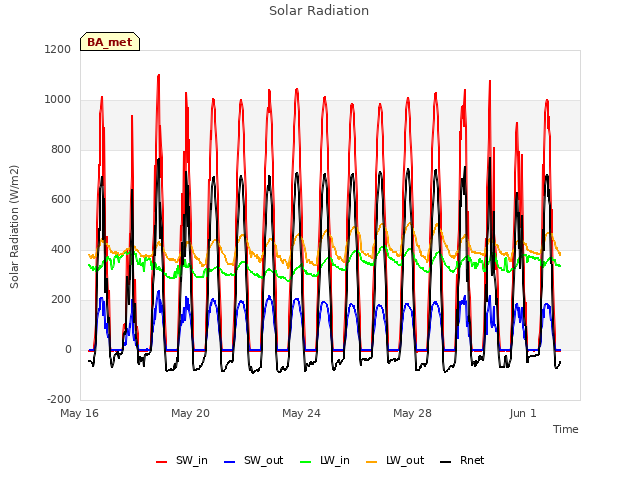
Task: Toggle the SW_out legend entry
Action: pos(253,461)
